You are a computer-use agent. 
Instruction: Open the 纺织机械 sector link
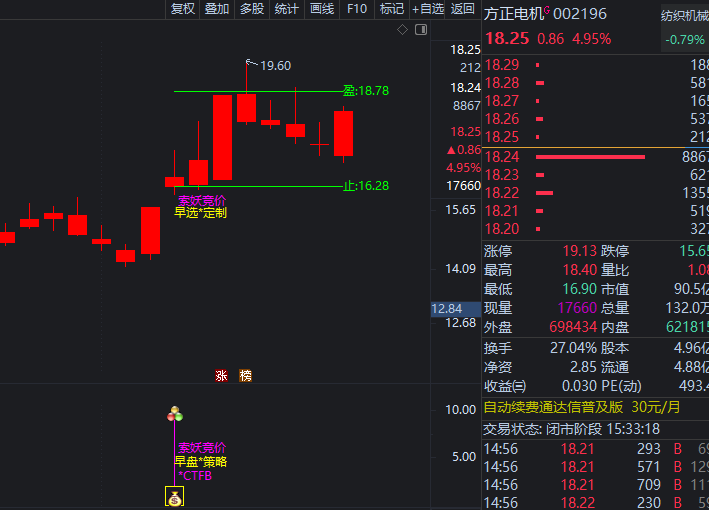point(684,15)
